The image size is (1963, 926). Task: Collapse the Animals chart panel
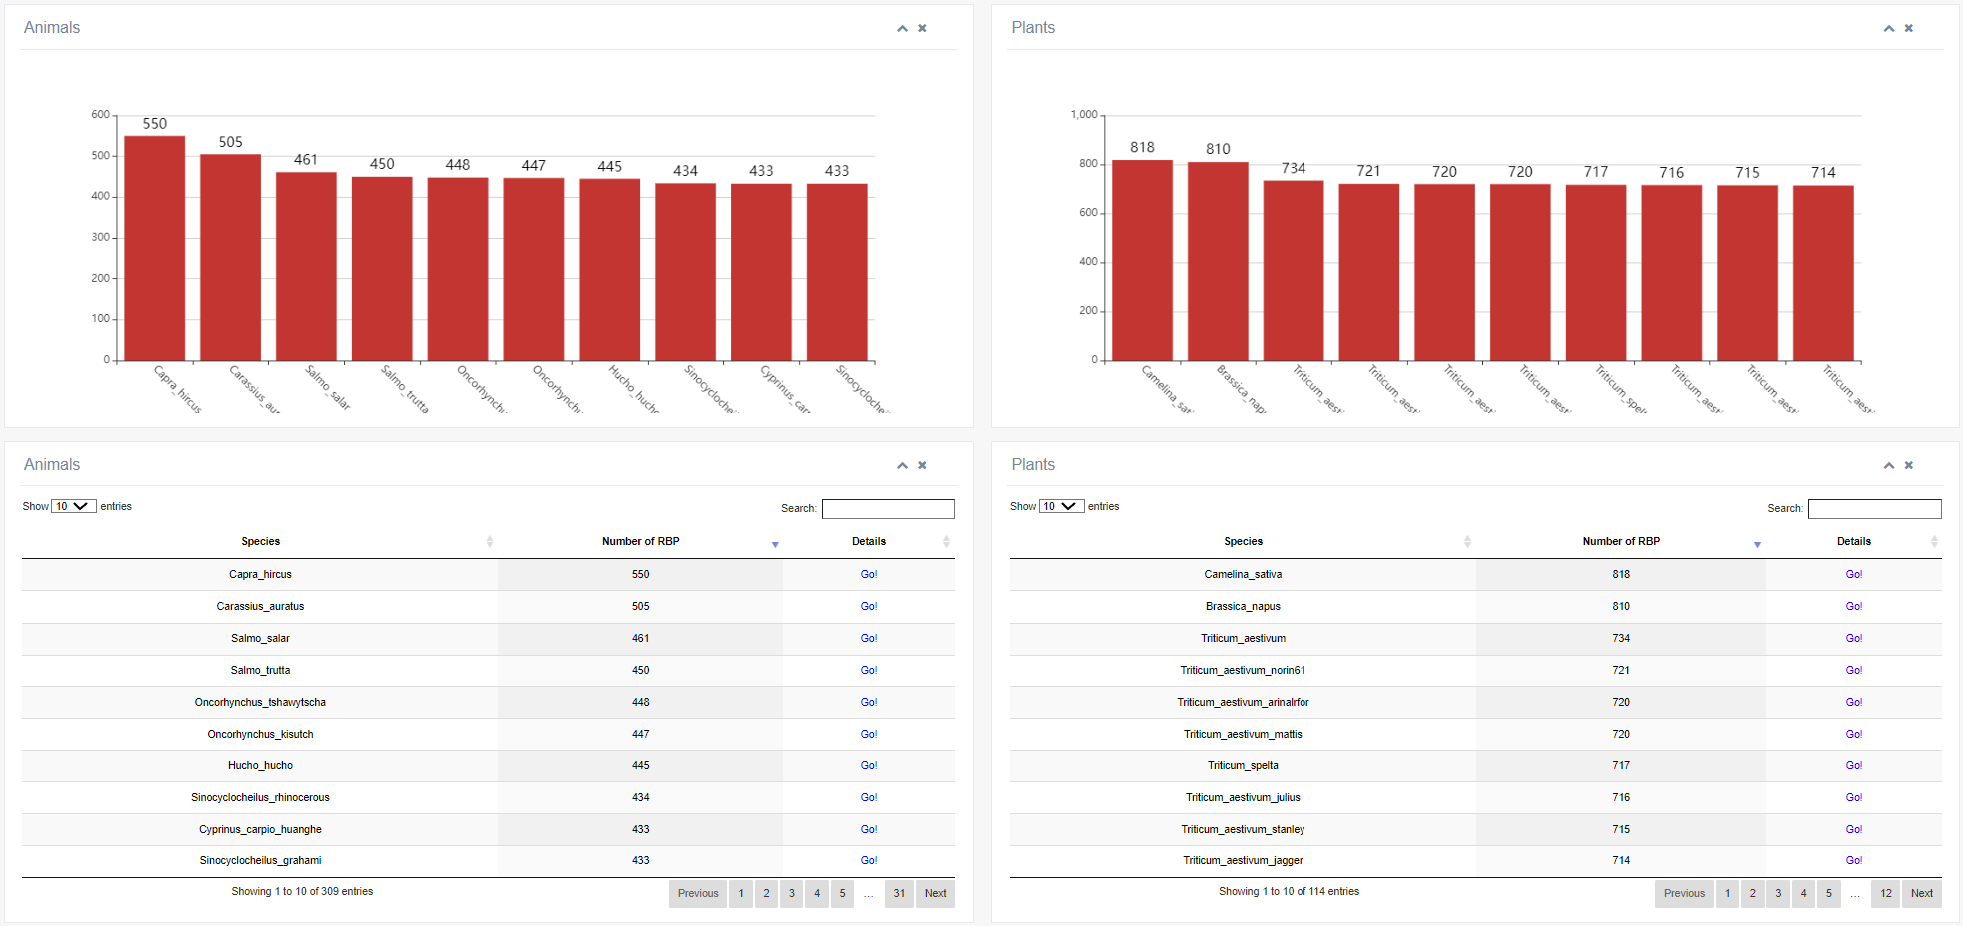click(x=902, y=29)
